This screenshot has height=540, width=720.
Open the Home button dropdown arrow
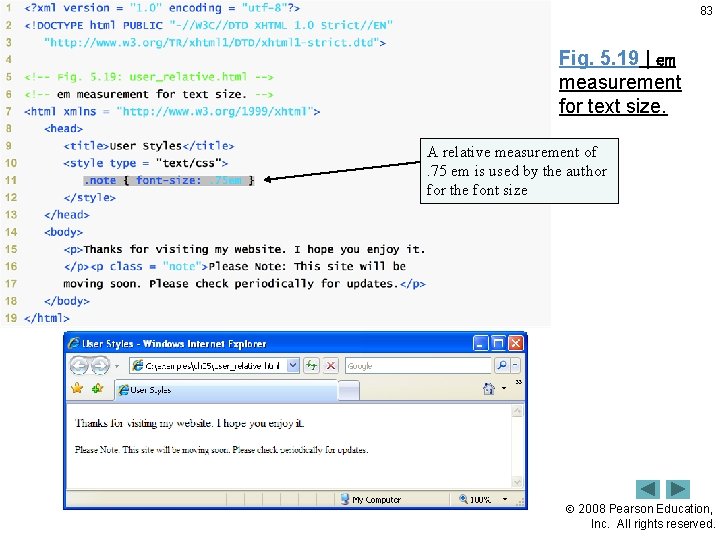pos(504,388)
